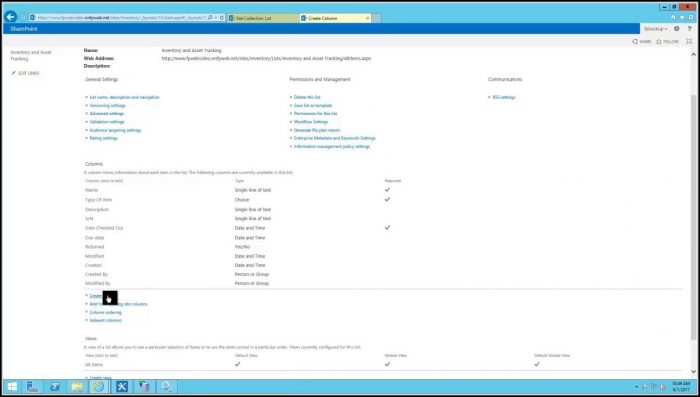700x397 pixels.
Task: Edit the Due date column
Action: 94,238
